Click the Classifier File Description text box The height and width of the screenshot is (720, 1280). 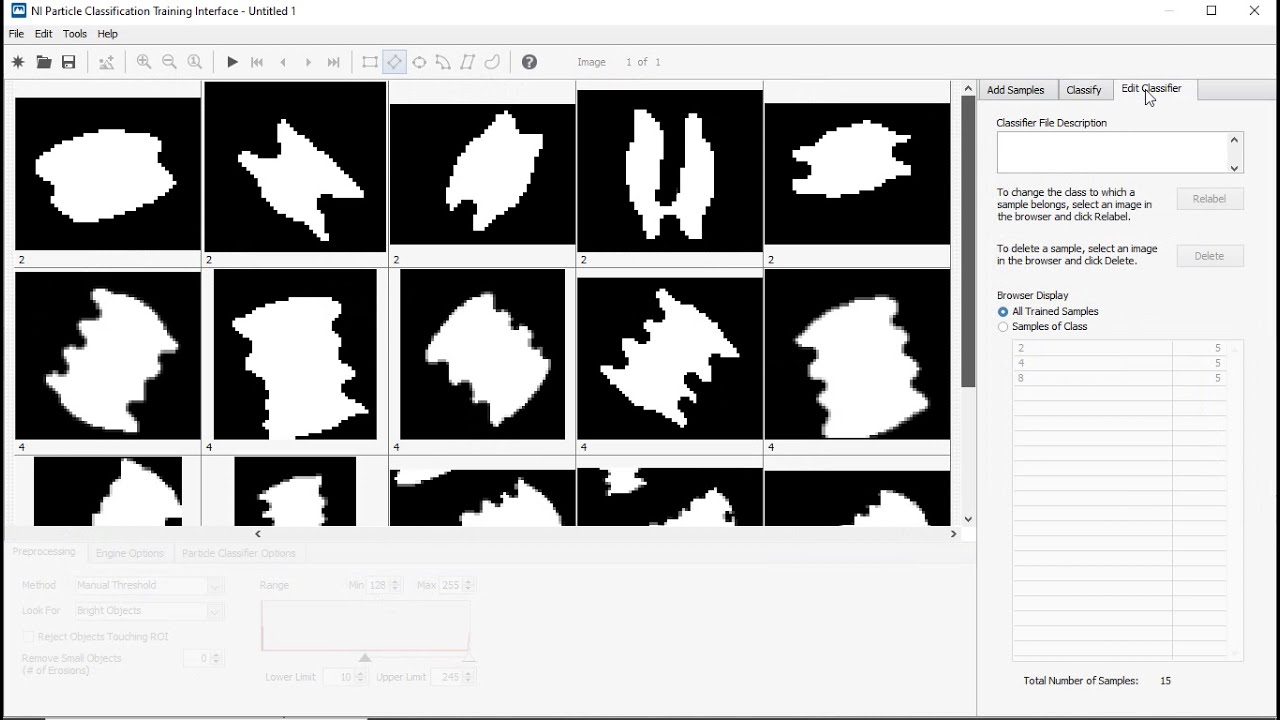[1112, 153]
